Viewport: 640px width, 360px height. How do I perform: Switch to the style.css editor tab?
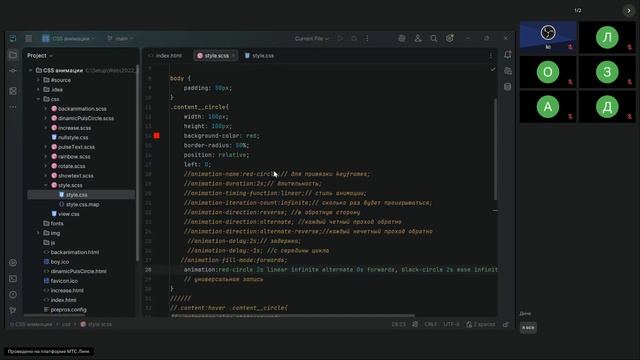point(260,56)
